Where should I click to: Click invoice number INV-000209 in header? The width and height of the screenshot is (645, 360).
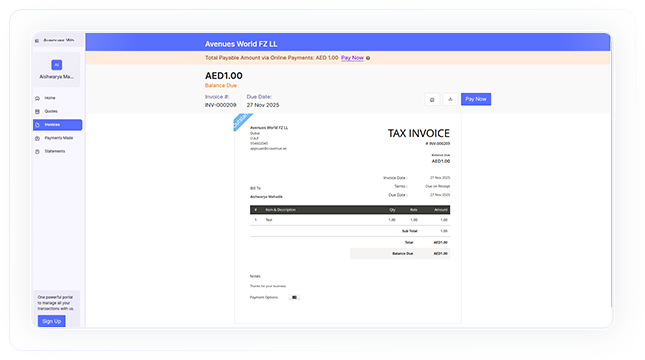pos(220,105)
